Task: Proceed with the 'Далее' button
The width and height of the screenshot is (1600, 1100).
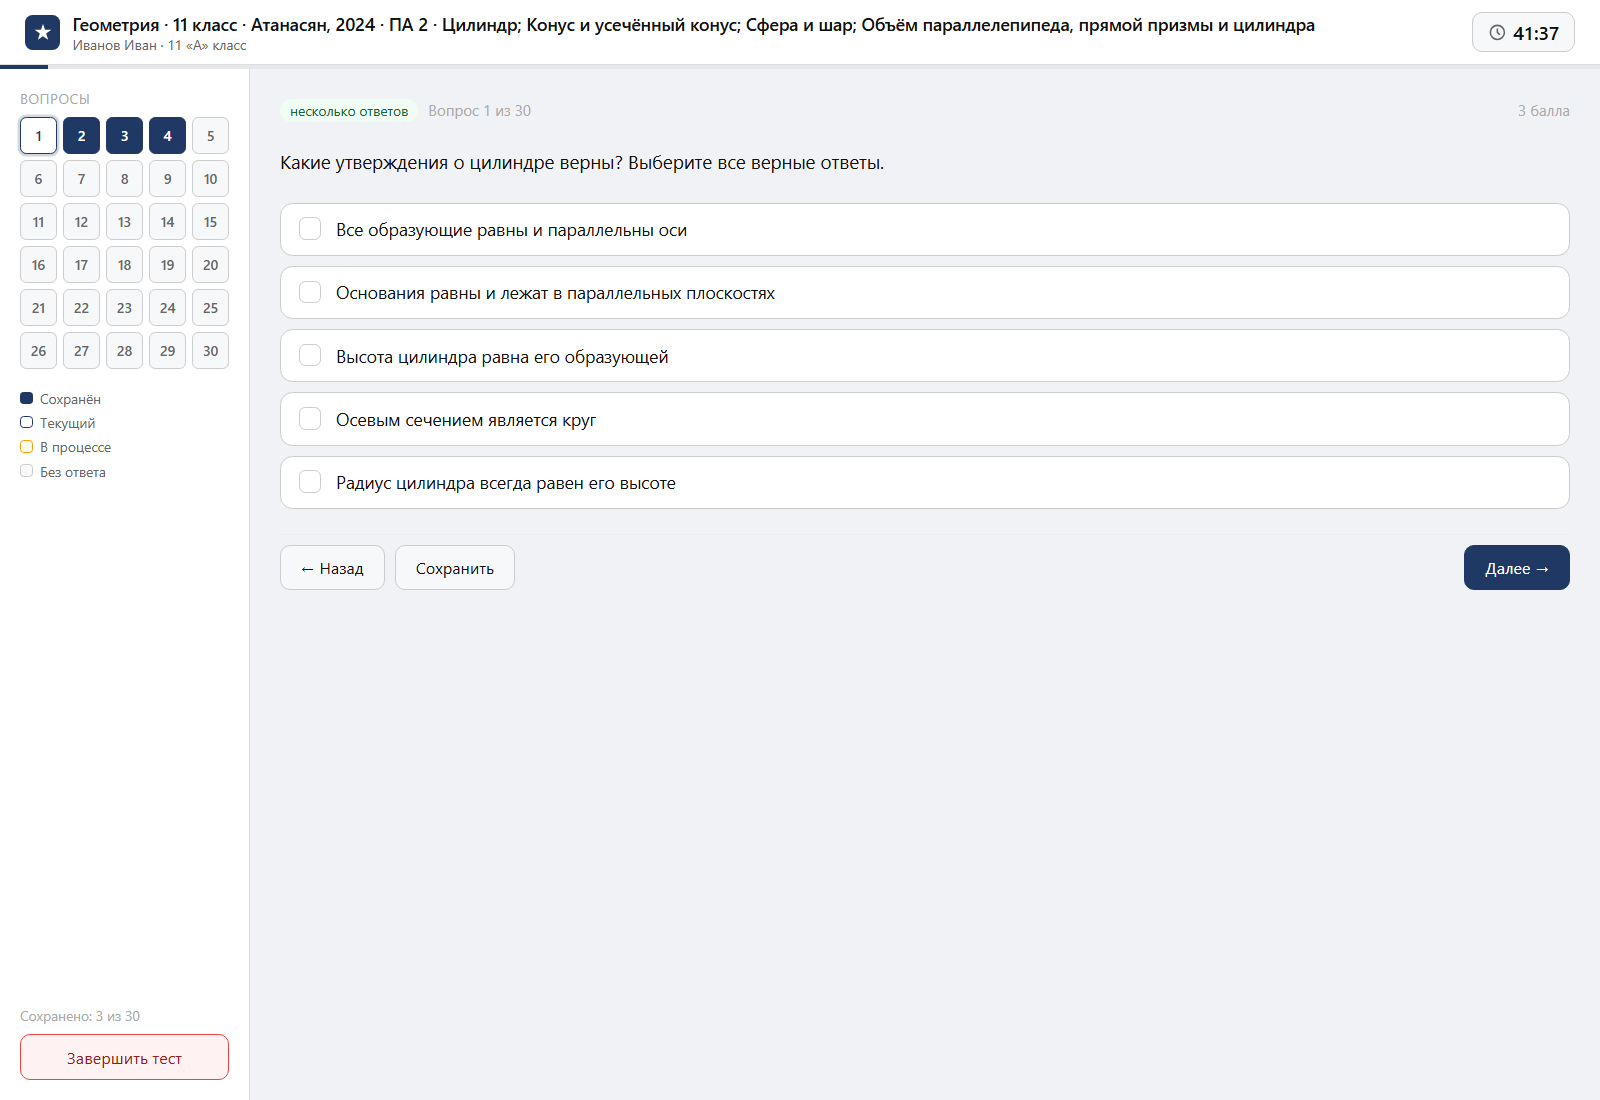Action: pyautogui.click(x=1516, y=568)
